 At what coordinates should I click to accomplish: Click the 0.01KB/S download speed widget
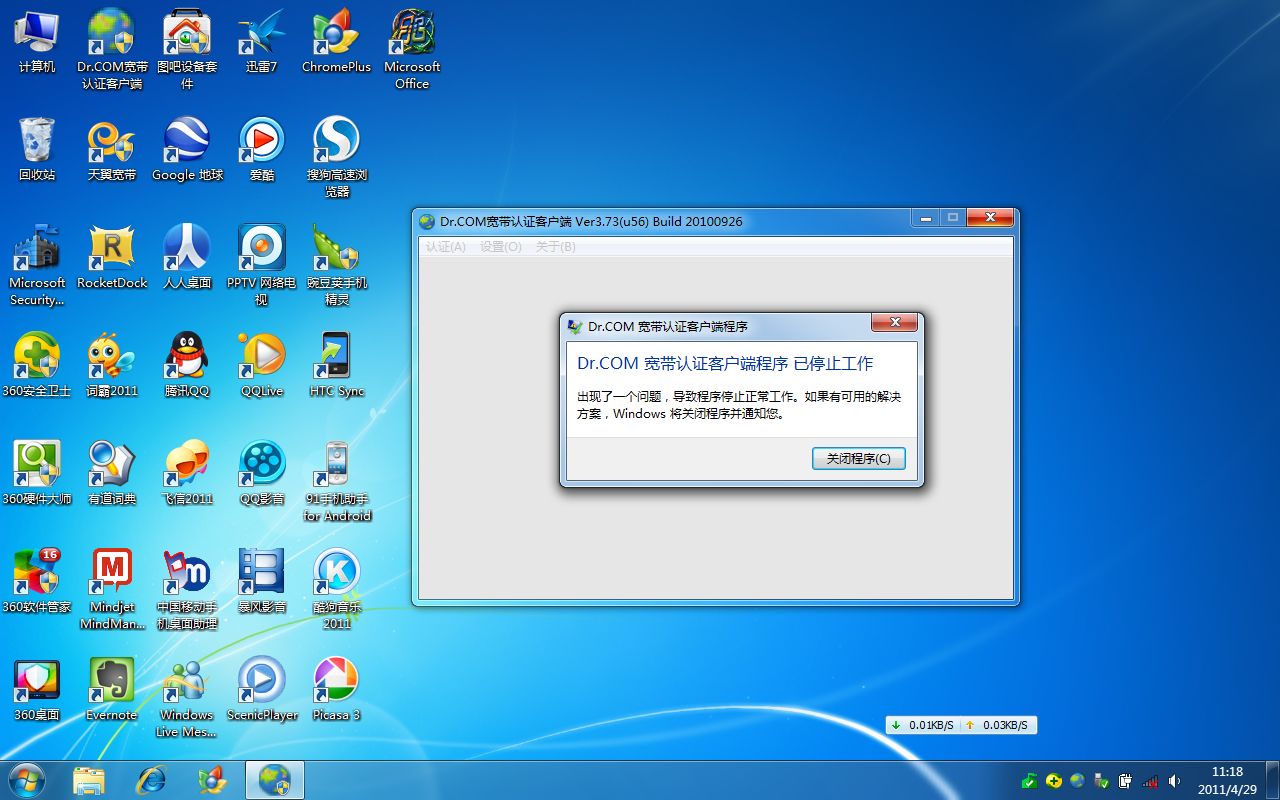click(x=923, y=725)
